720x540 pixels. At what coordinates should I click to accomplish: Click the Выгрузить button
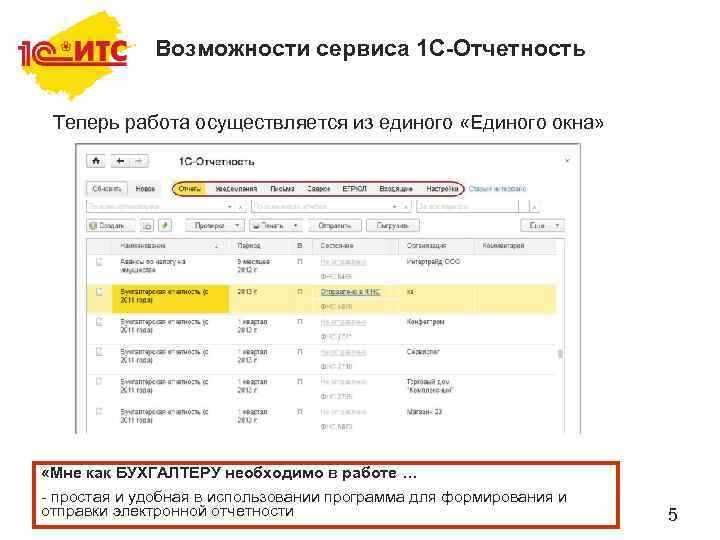(x=393, y=225)
